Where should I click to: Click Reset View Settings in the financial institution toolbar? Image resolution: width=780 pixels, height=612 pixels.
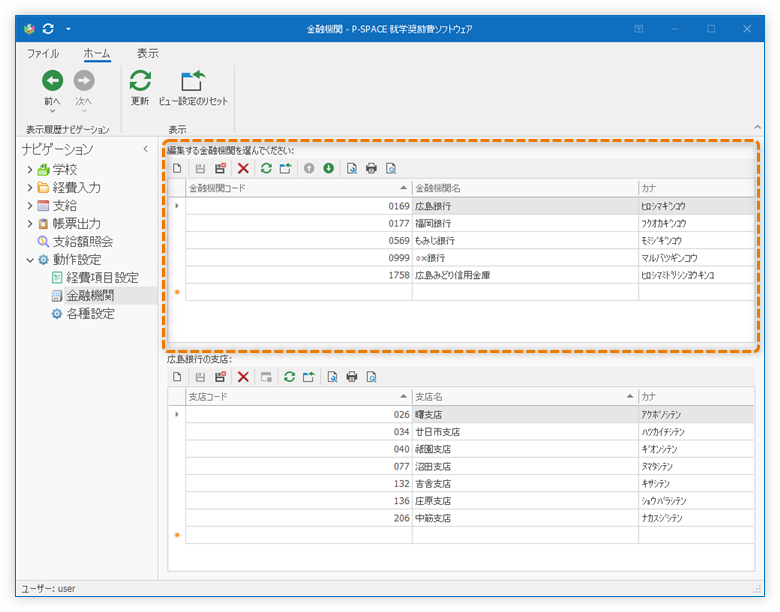(286, 168)
